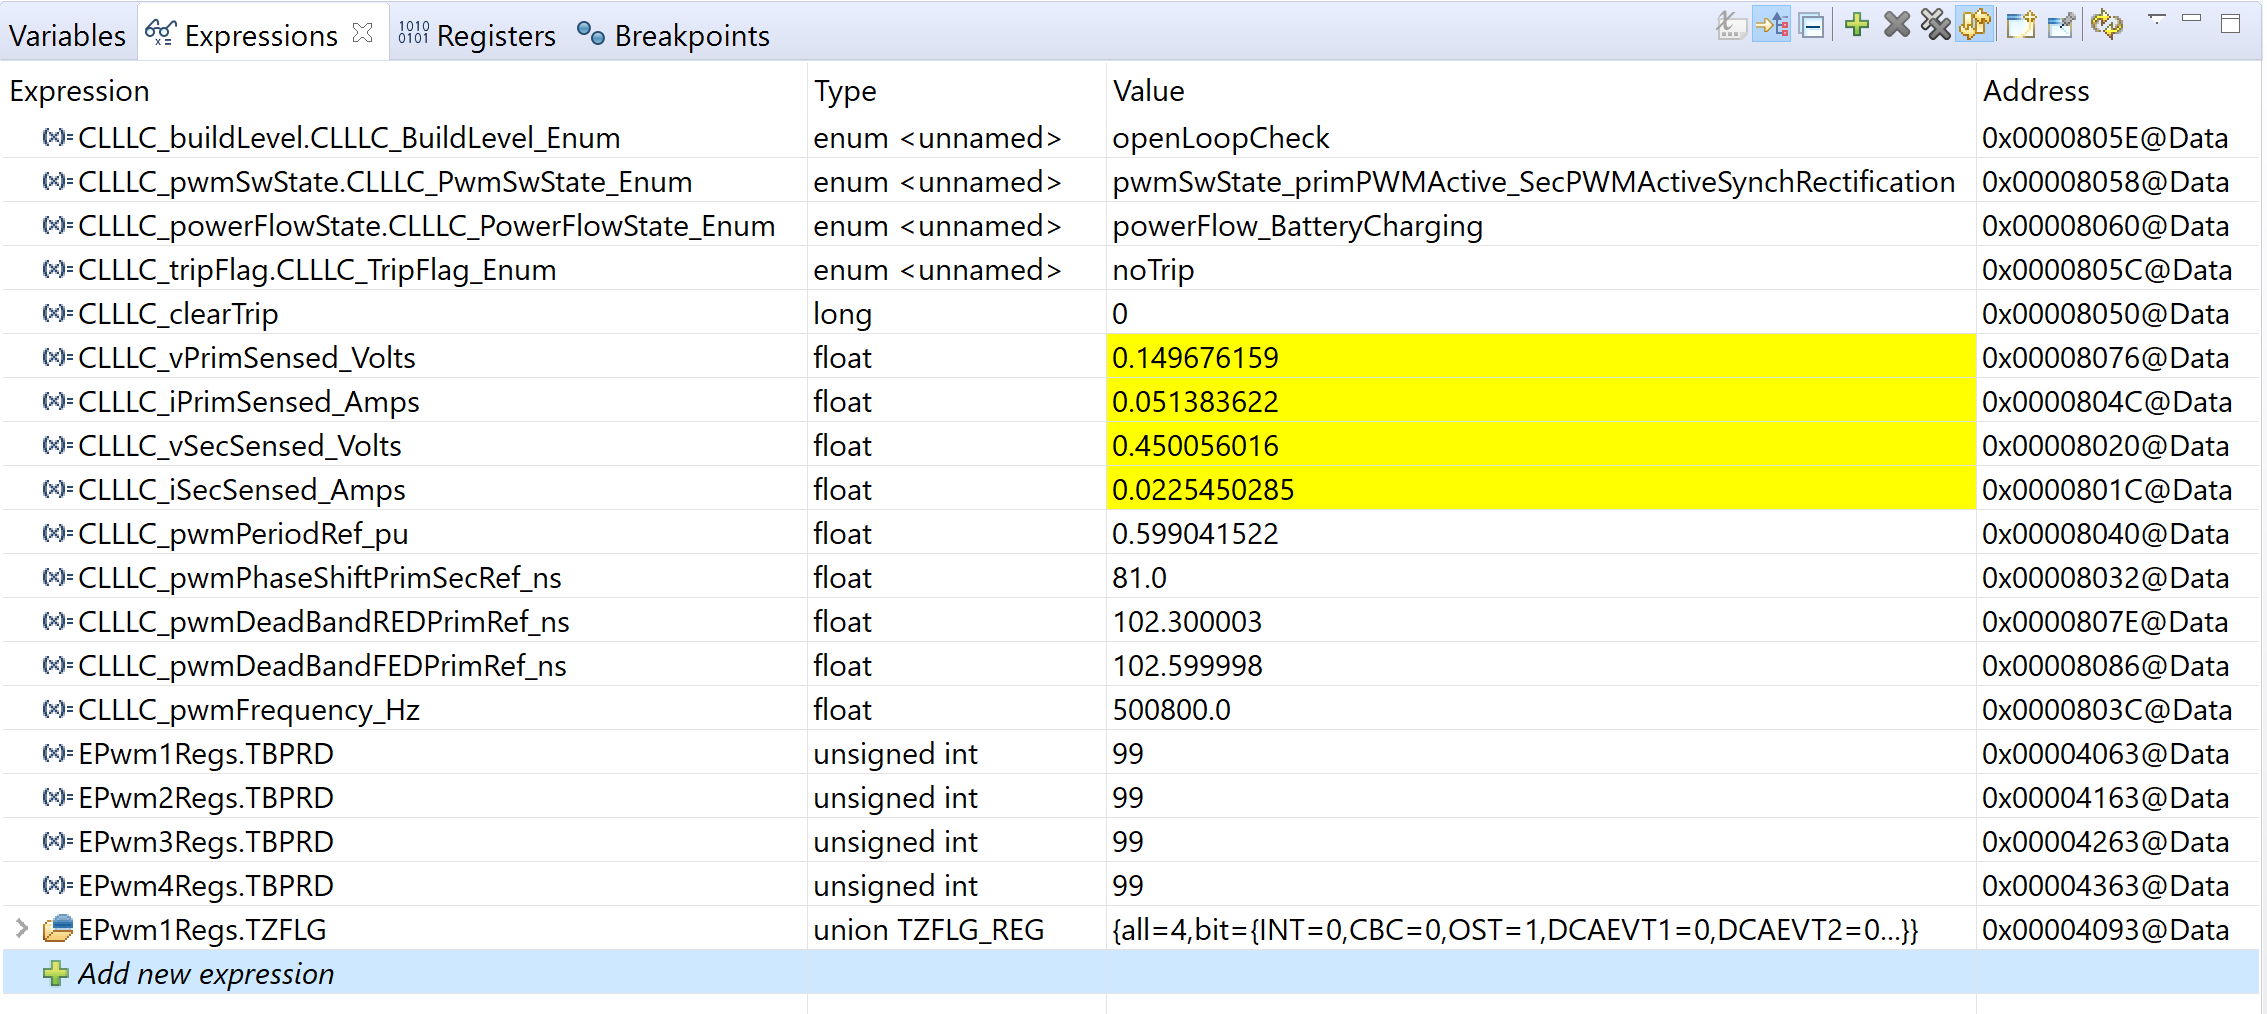Image resolution: width=2267 pixels, height=1014 pixels.
Task: Click variable icon beside CLLLC_vPrimSensed_Volts
Action: 57,357
